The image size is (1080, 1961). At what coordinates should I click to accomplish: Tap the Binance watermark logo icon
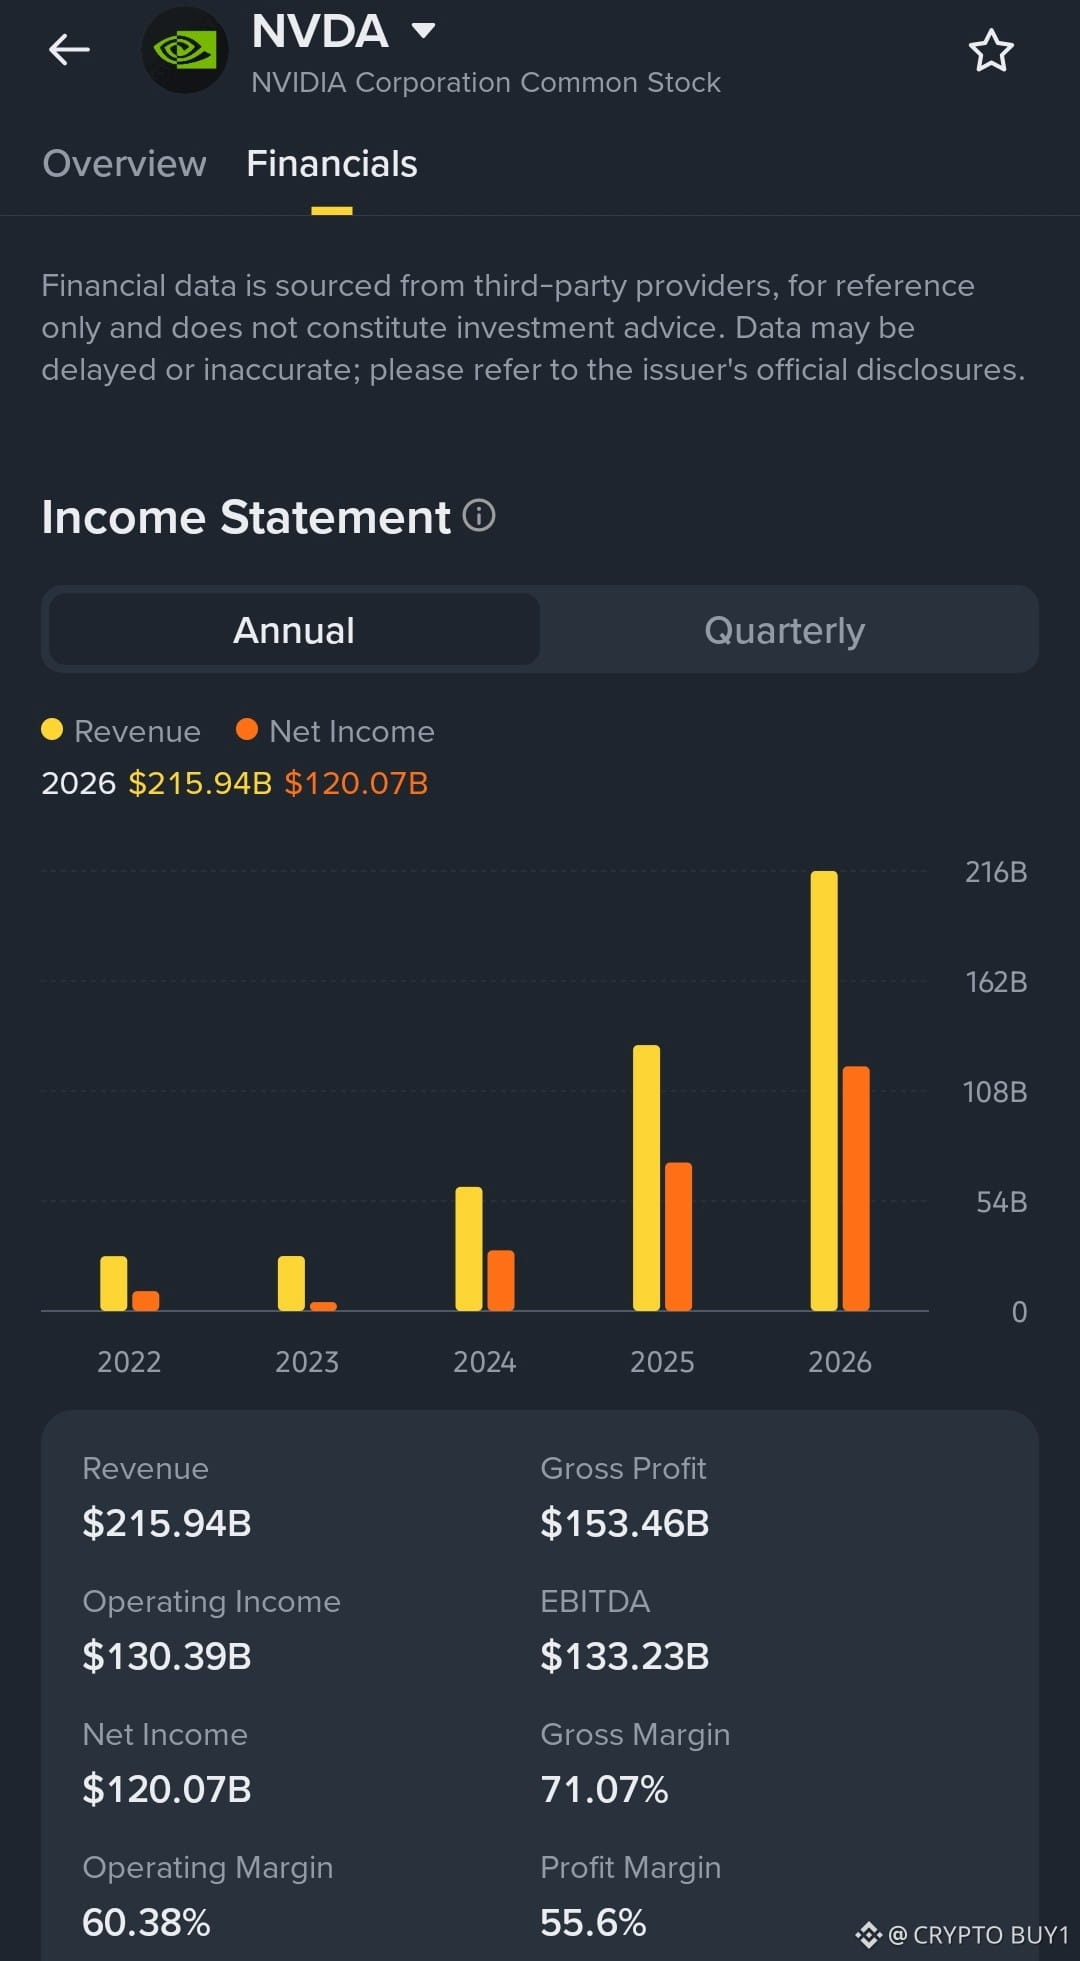(868, 1935)
